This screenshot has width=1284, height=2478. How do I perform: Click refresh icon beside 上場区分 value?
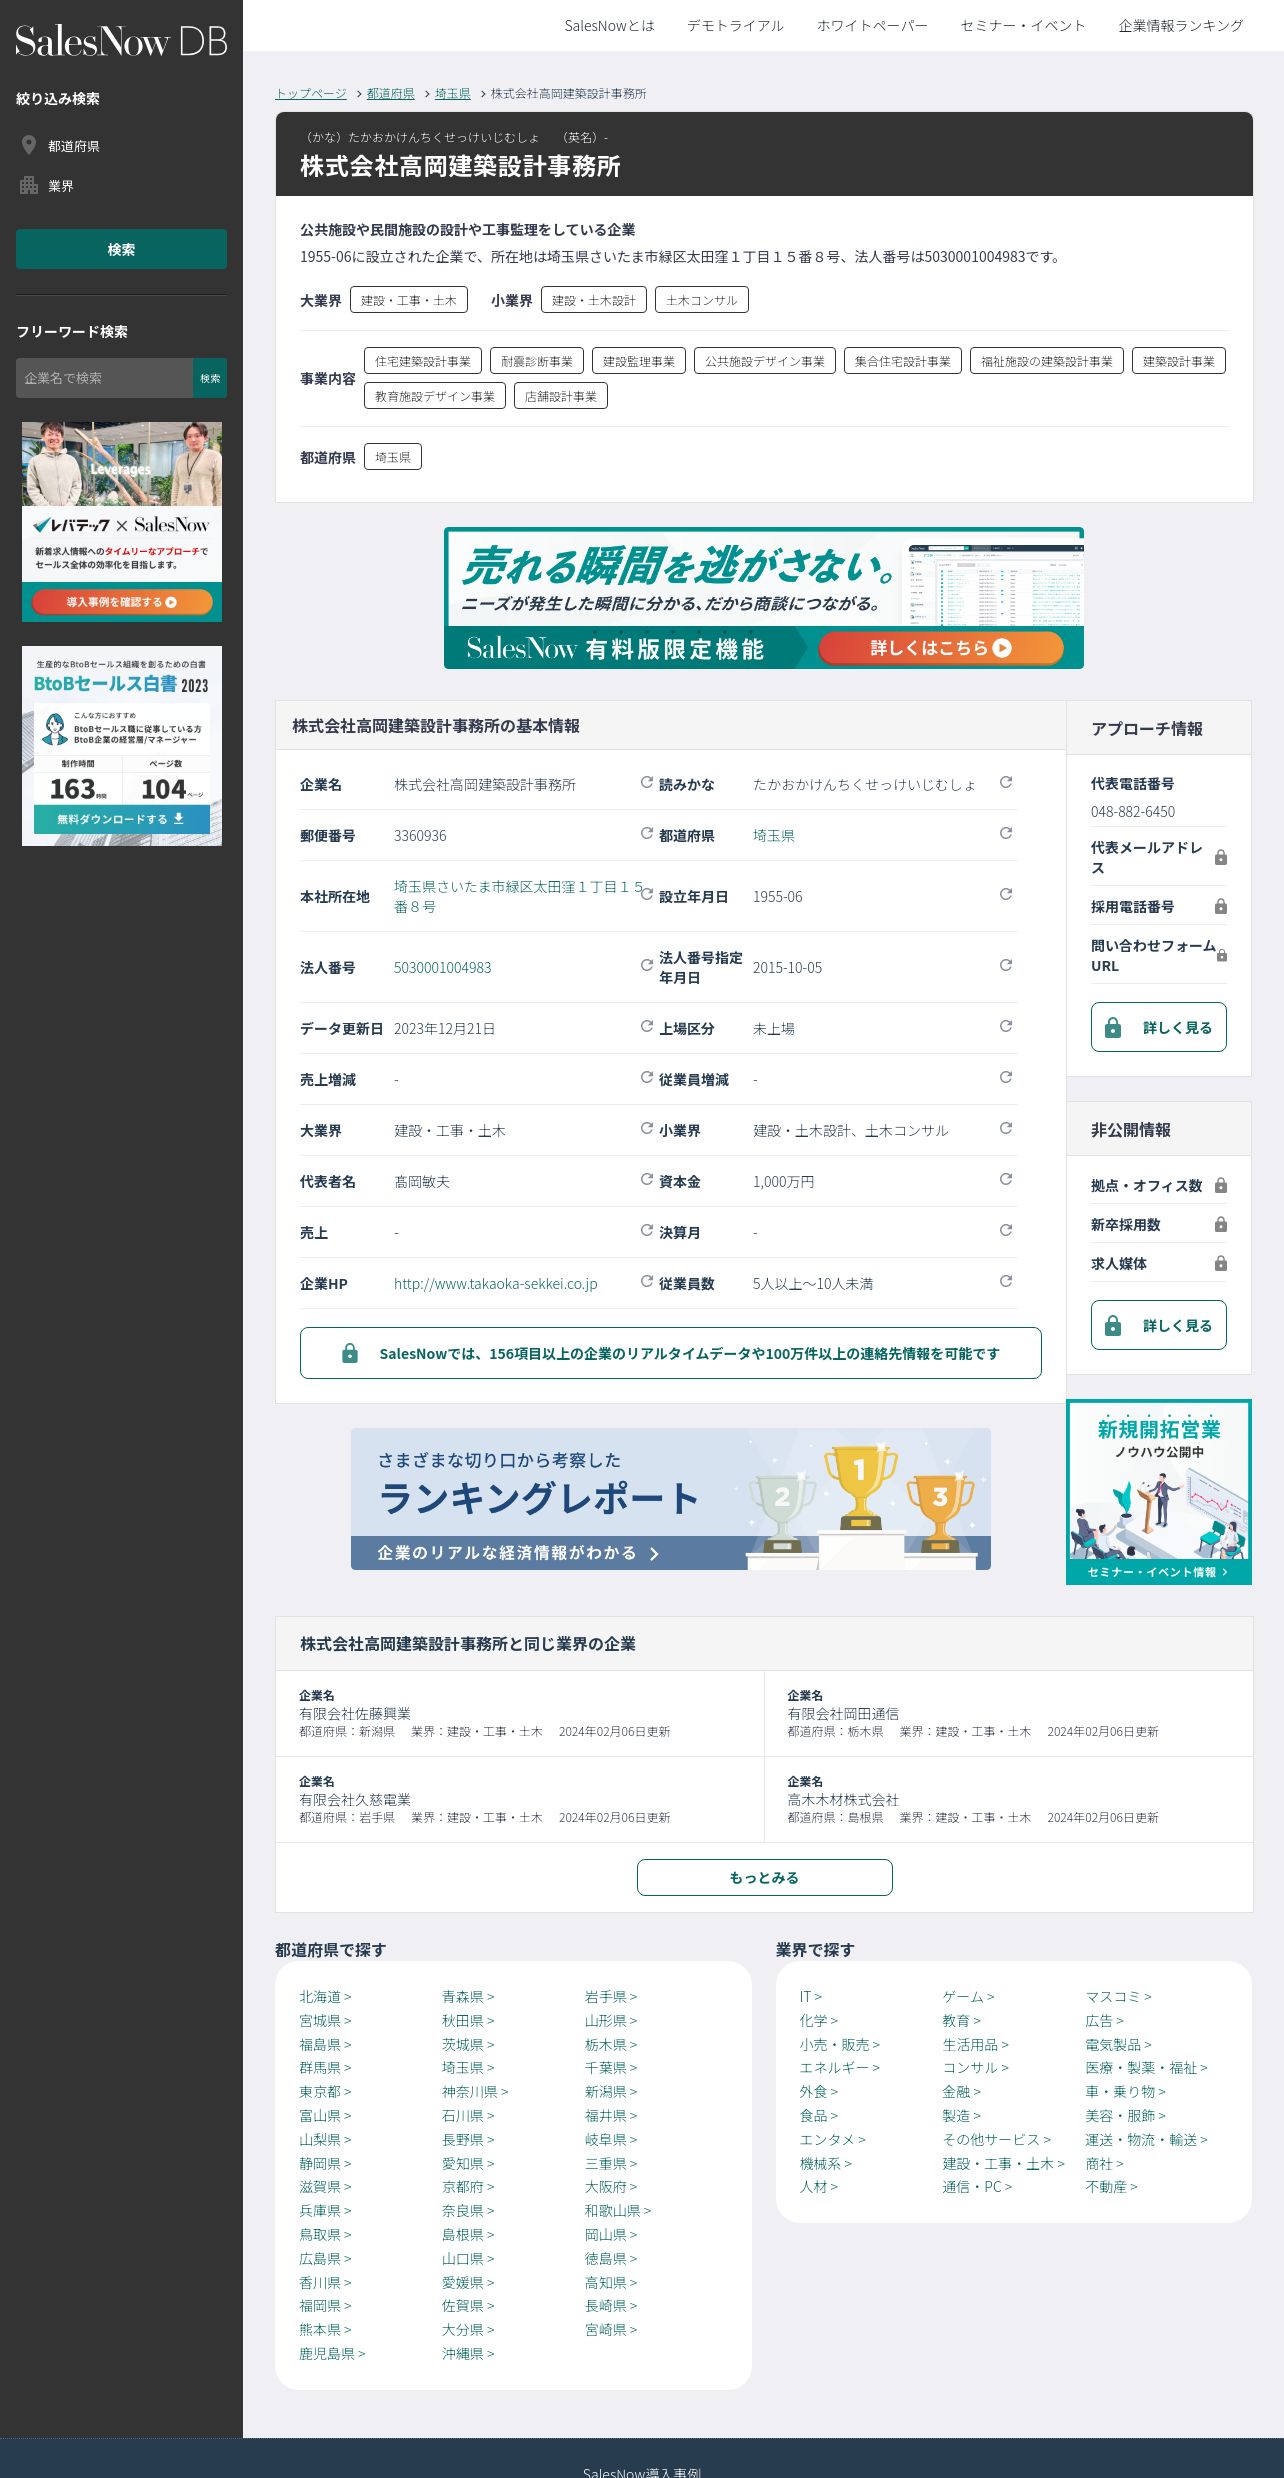point(1006,1026)
